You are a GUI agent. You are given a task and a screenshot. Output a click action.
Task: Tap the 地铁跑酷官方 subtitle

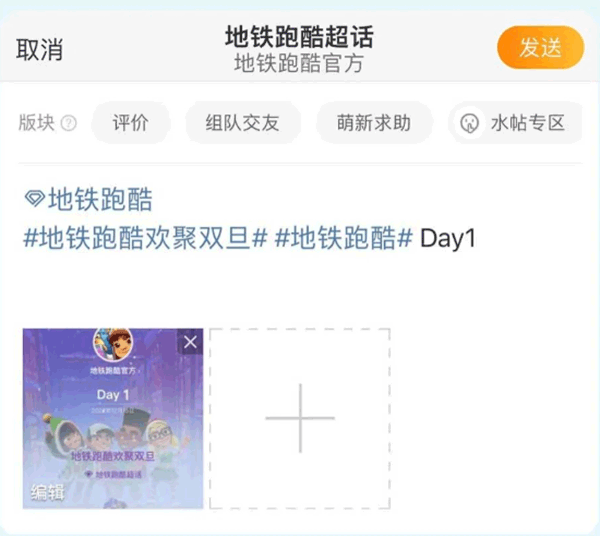(299, 64)
